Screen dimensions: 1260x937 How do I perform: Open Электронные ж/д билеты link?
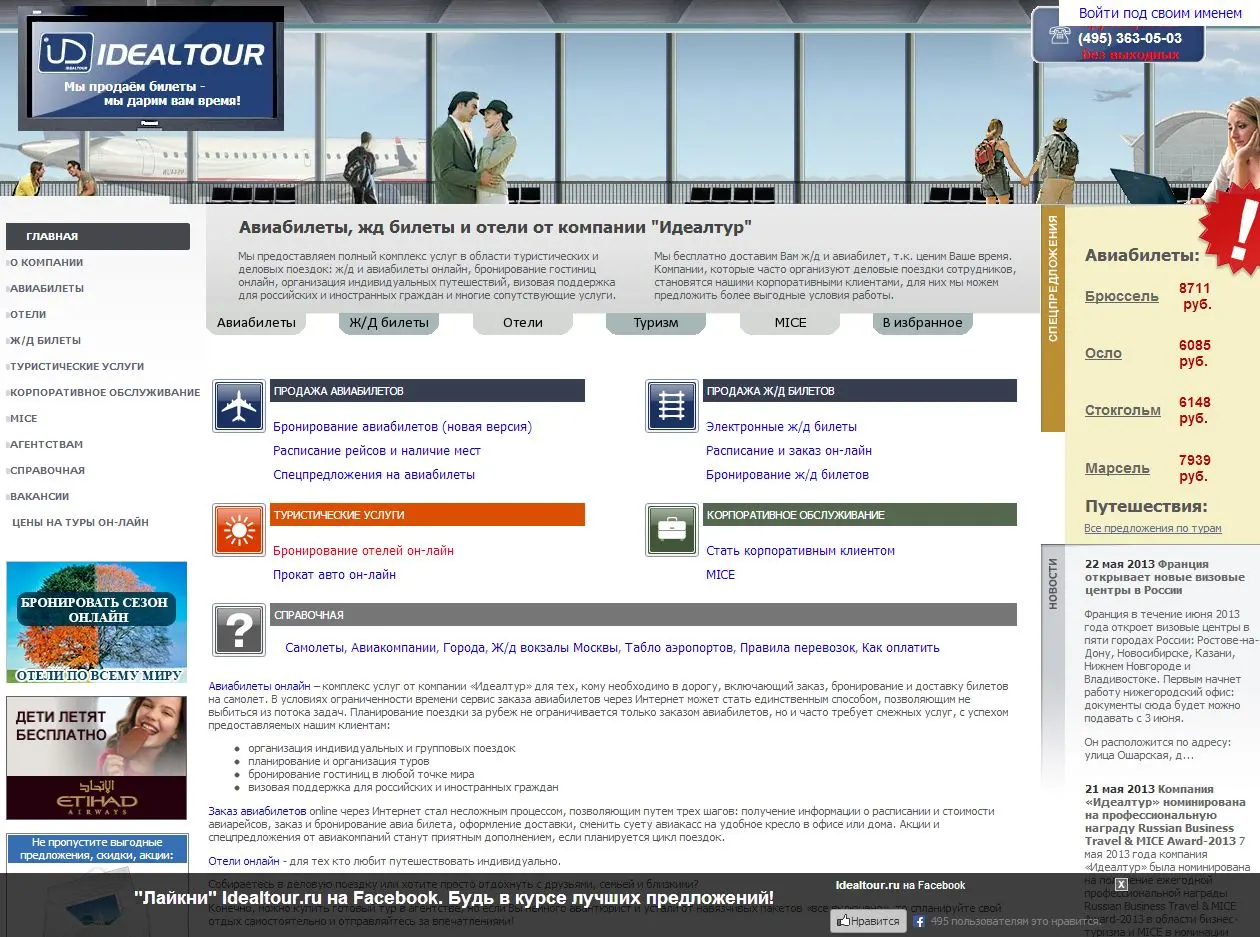click(x=781, y=427)
